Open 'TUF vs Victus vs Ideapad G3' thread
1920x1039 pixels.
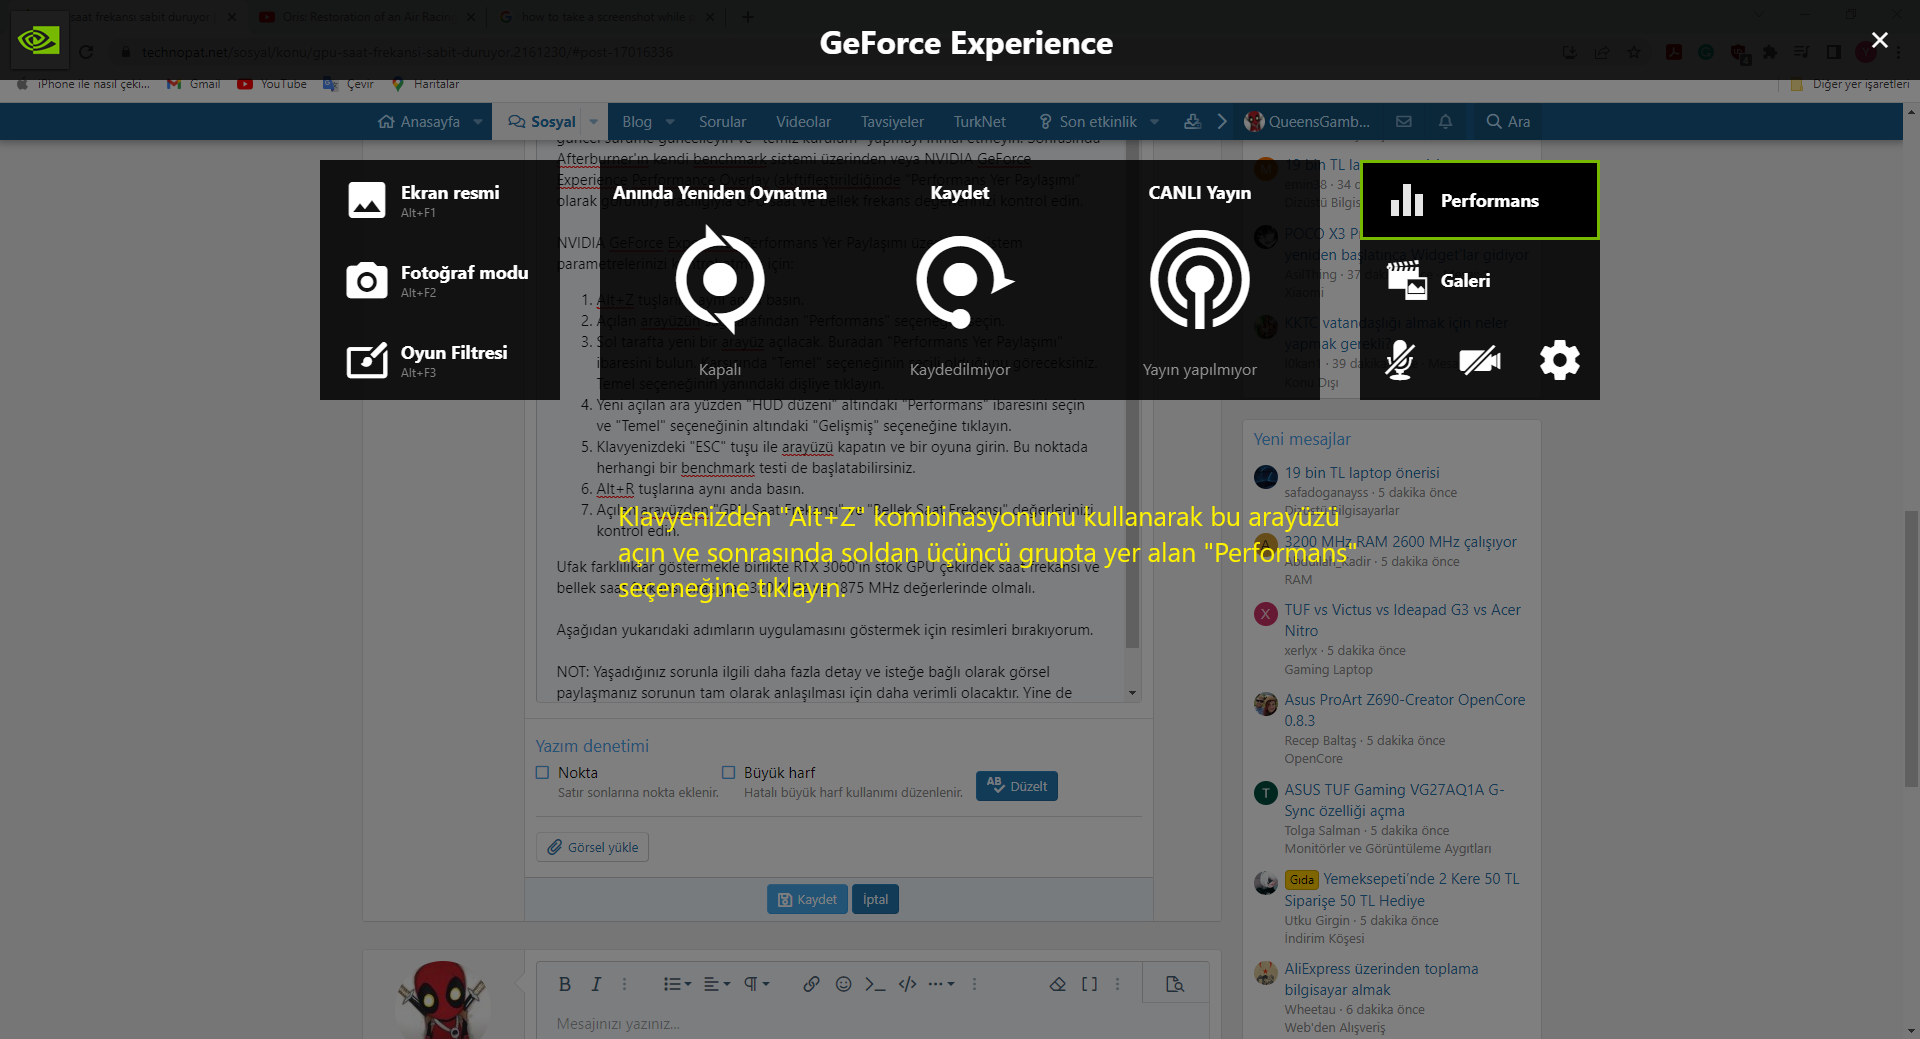coord(1402,620)
